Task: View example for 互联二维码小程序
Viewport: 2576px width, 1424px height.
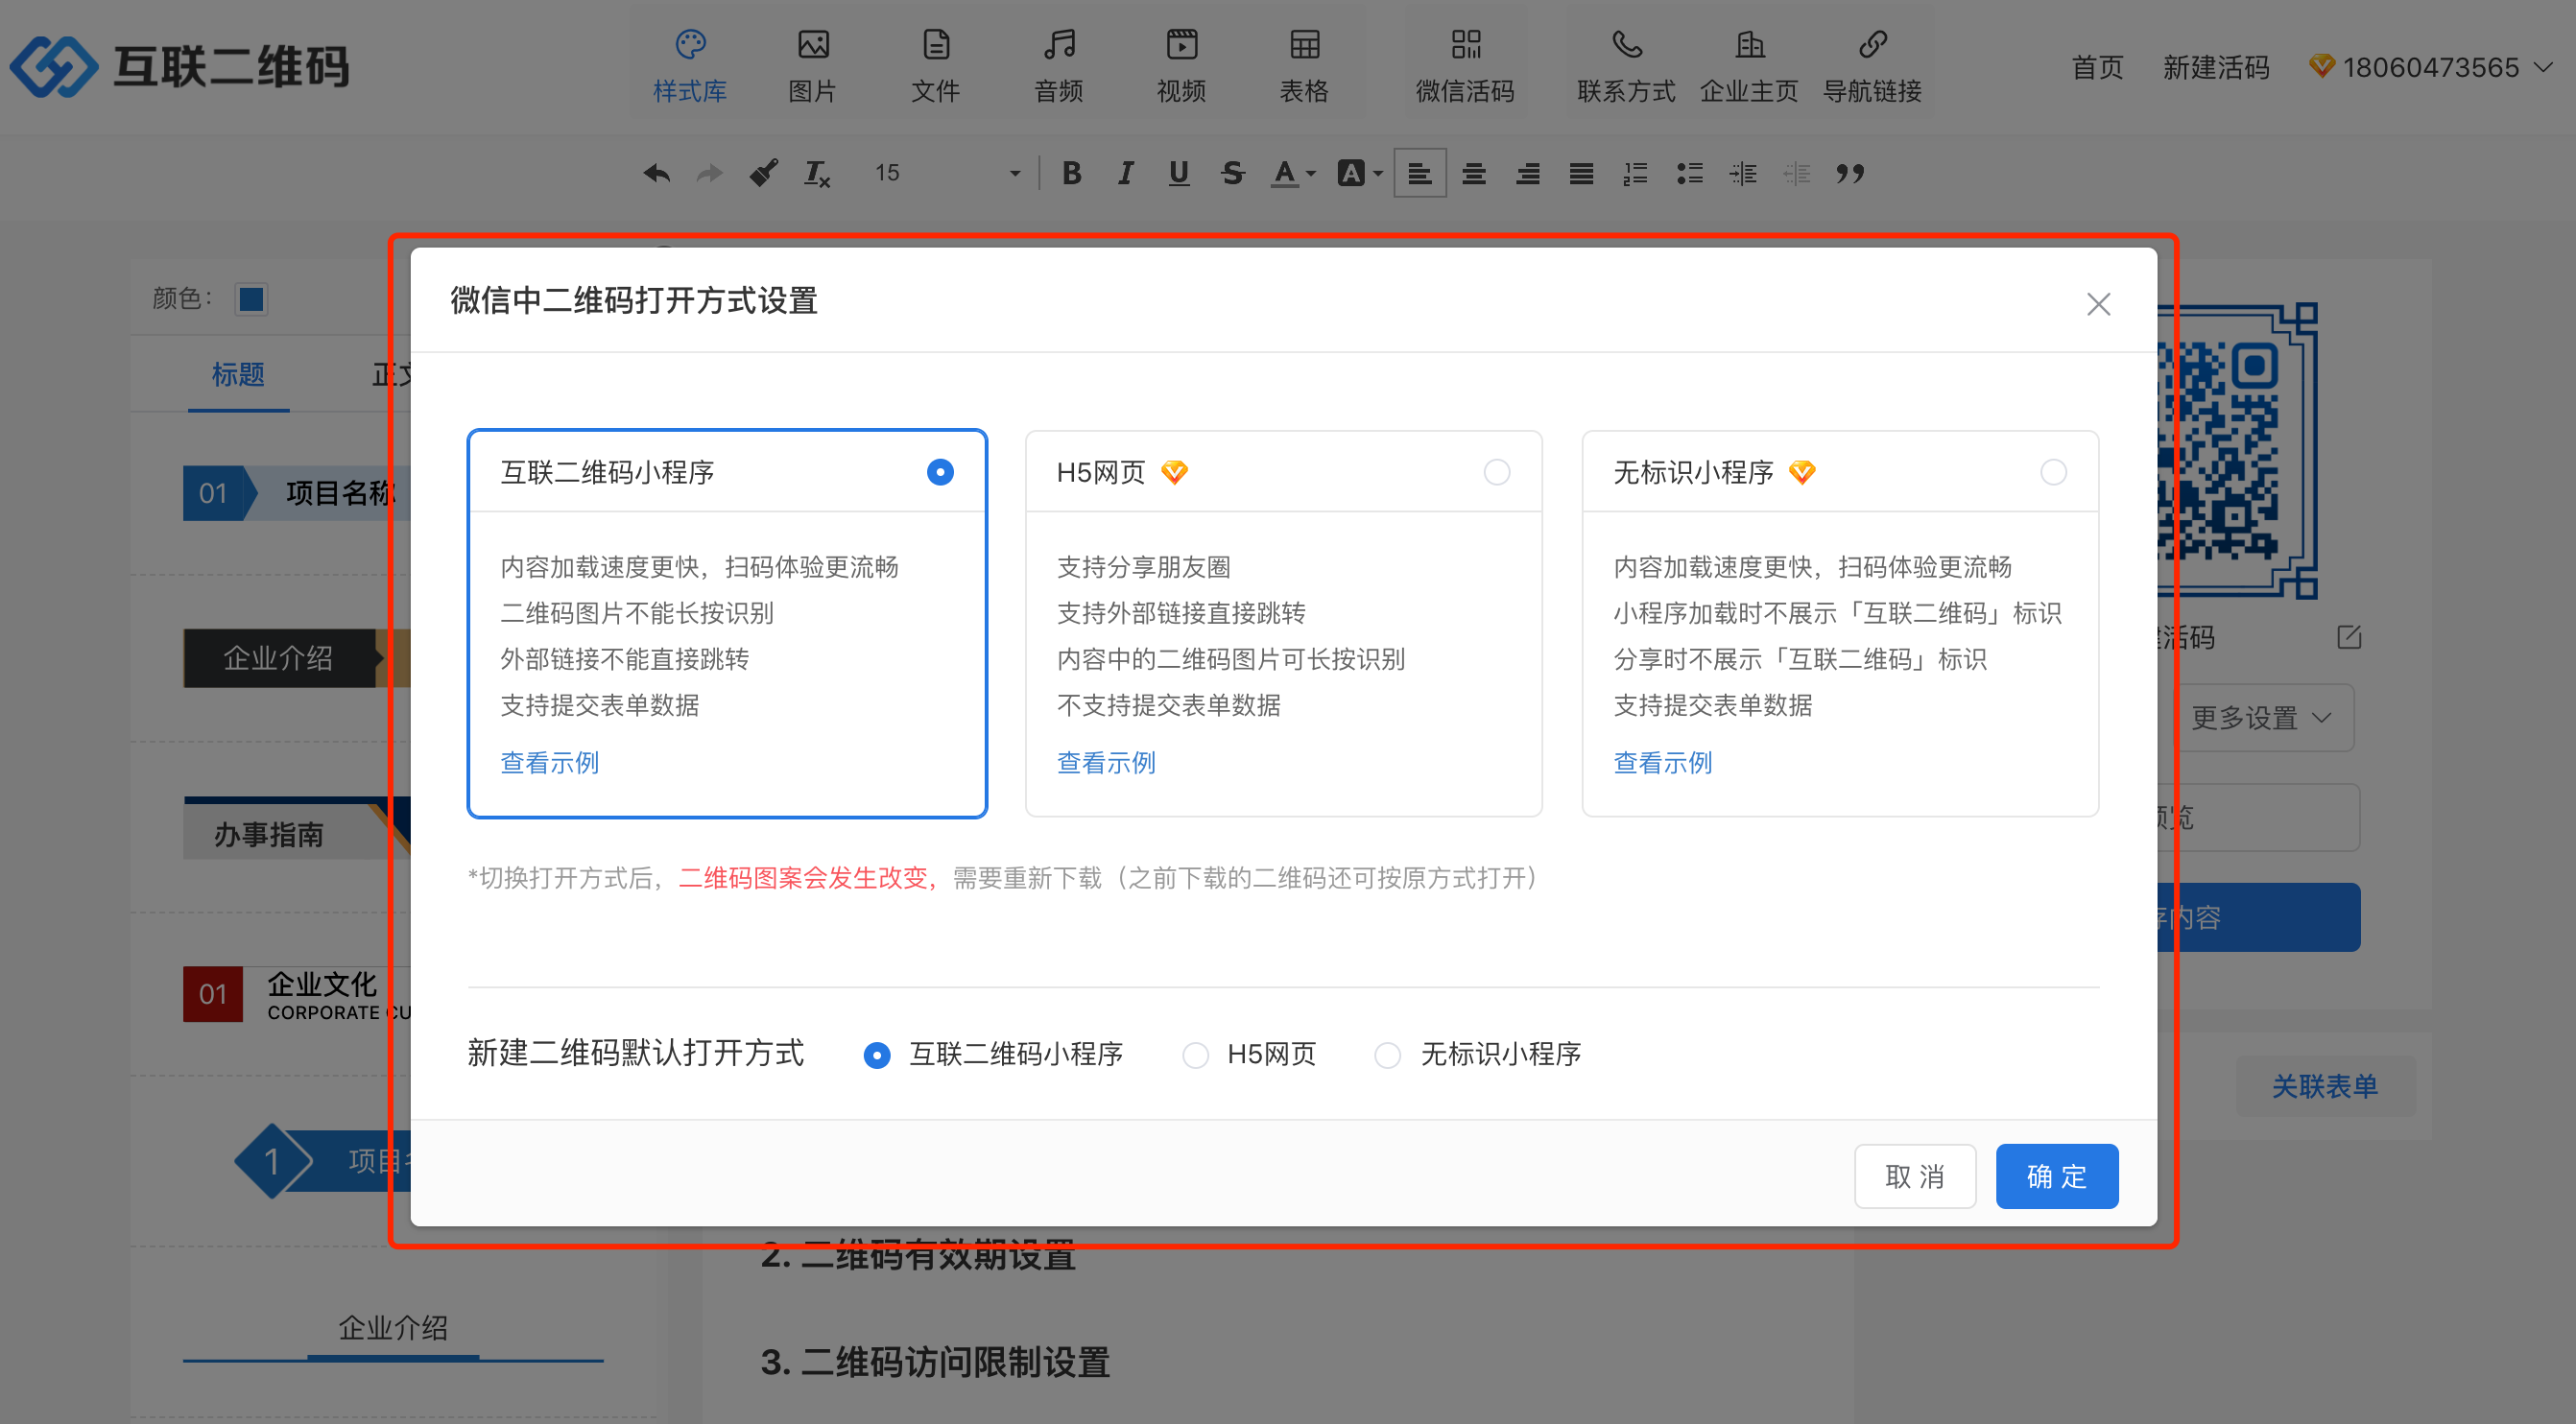Action: [x=549, y=763]
